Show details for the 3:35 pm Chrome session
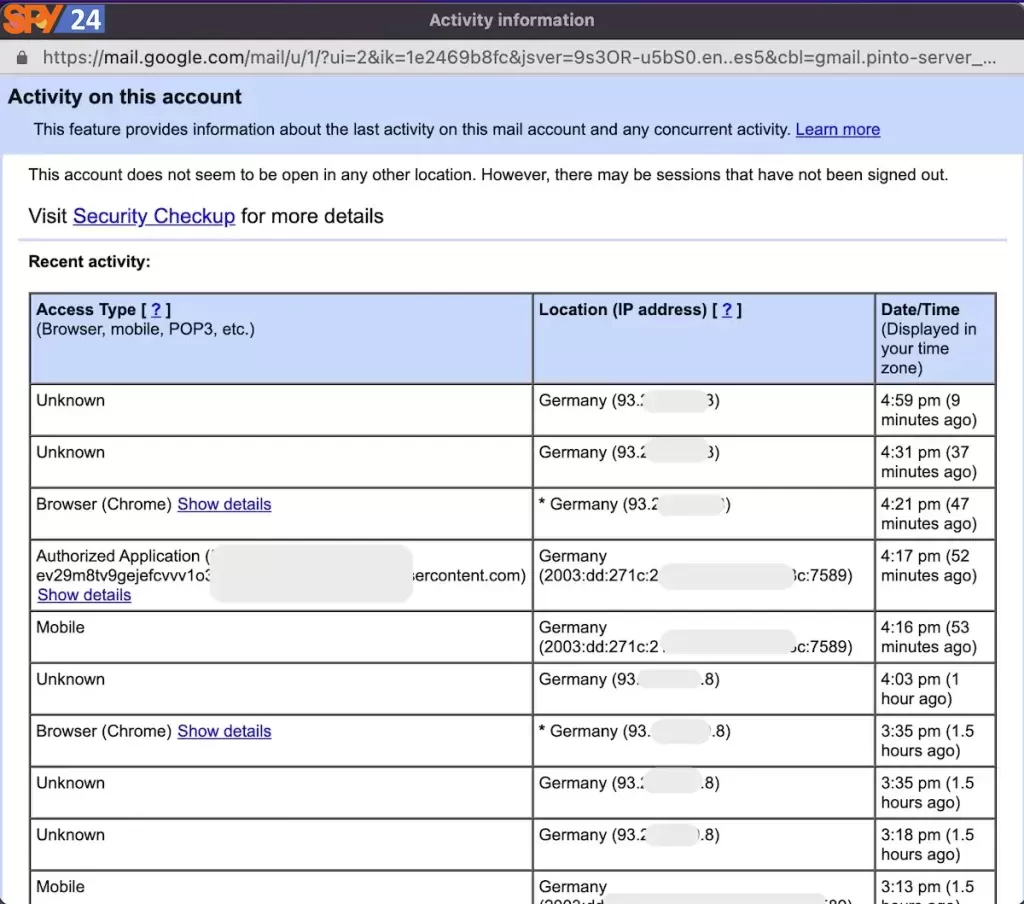This screenshot has height=904, width=1024. [224, 731]
